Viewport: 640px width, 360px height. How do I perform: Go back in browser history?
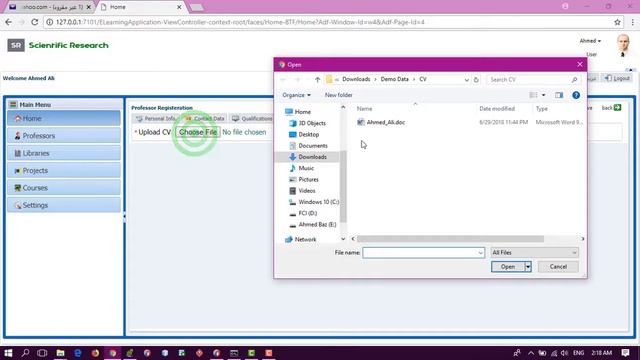(x=9, y=22)
